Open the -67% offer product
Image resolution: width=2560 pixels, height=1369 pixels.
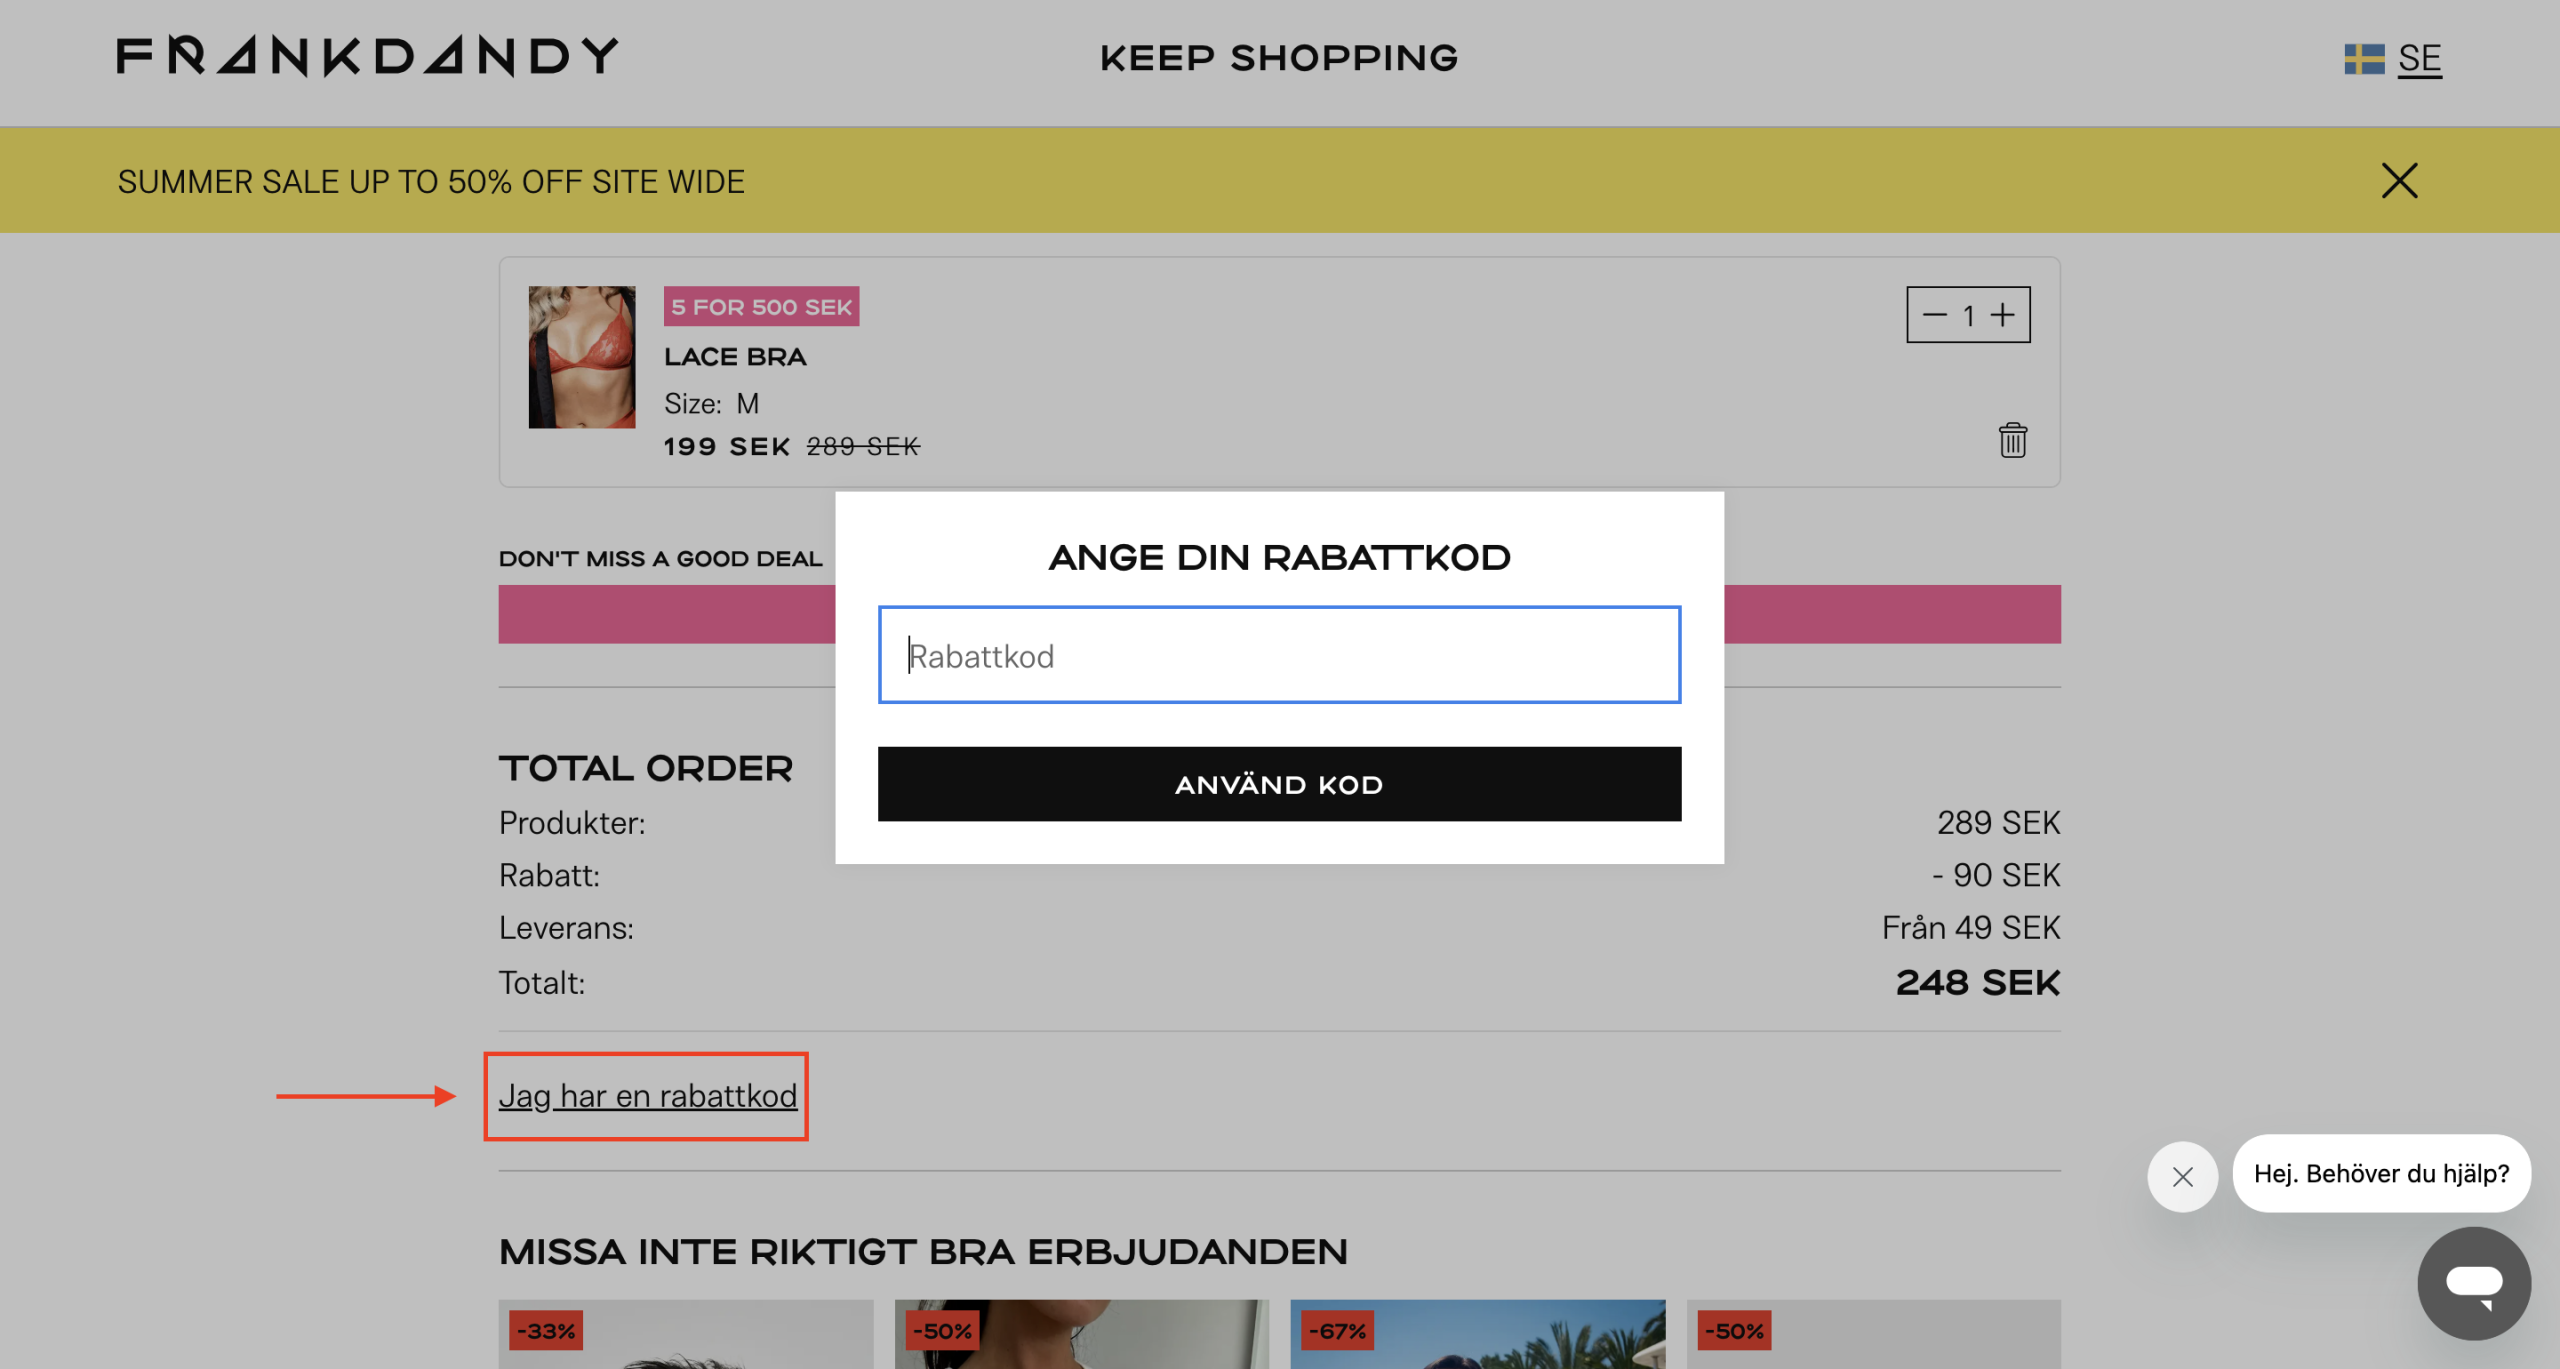(x=1477, y=1335)
